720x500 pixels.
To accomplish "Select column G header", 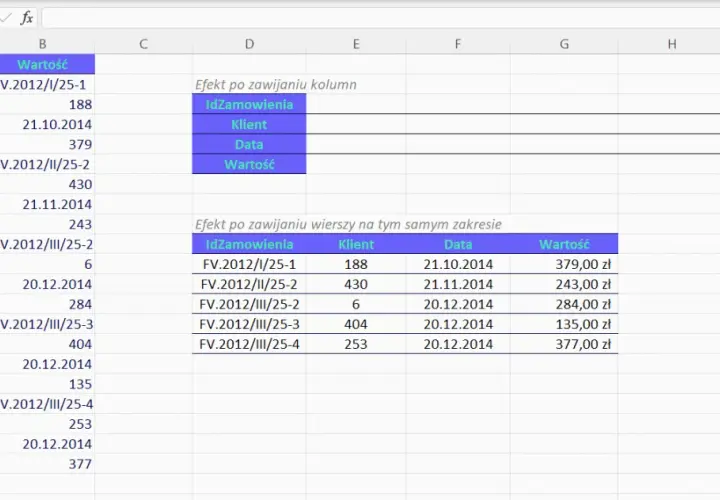I will (564, 44).
